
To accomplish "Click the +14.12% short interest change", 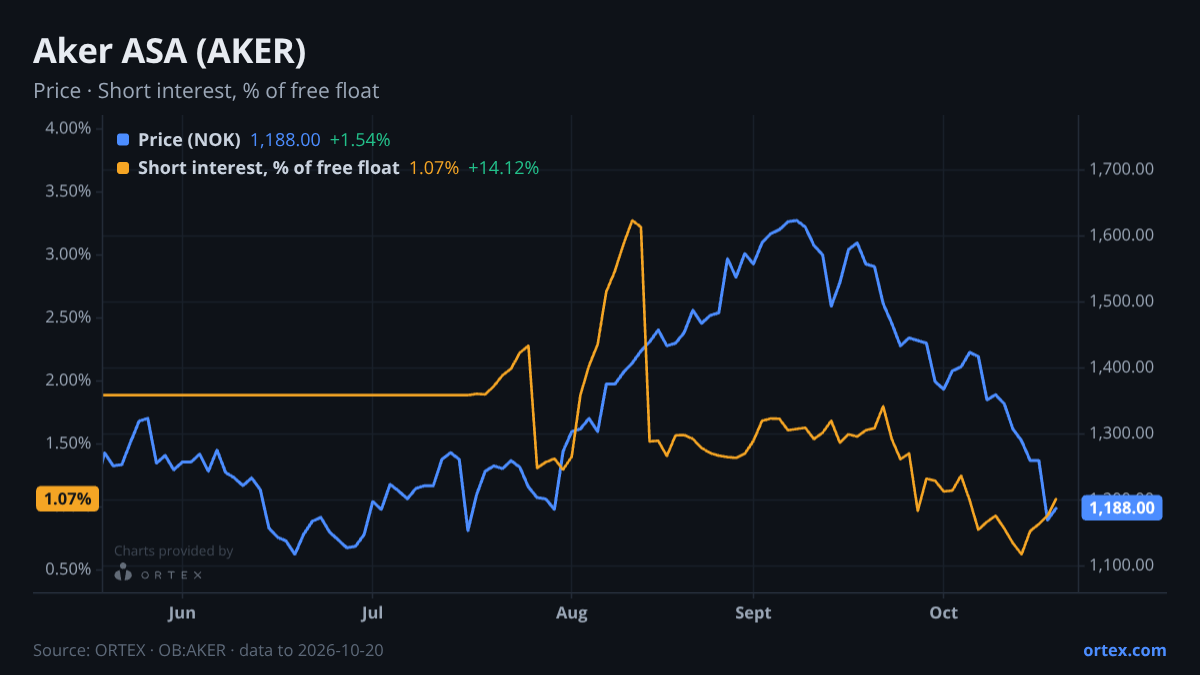I will coord(503,168).
